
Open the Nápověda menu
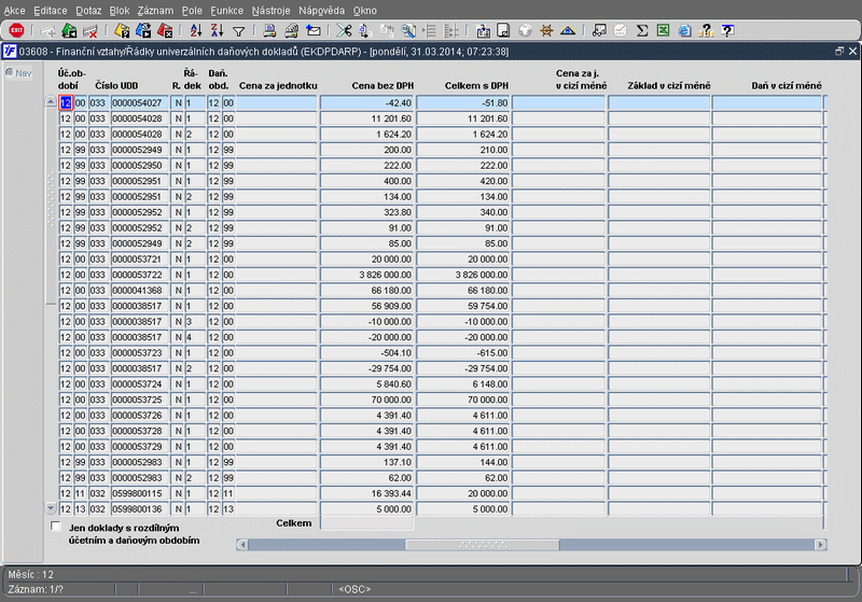coord(322,10)
